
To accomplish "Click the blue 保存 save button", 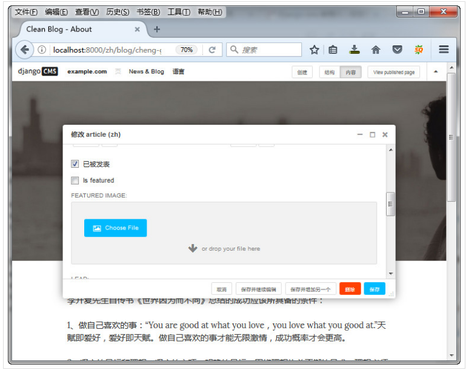I will click(x=375, y=289).
